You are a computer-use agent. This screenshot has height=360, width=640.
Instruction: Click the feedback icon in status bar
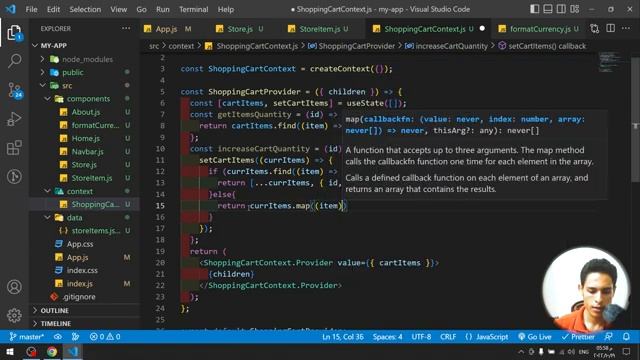coord(609,337)
